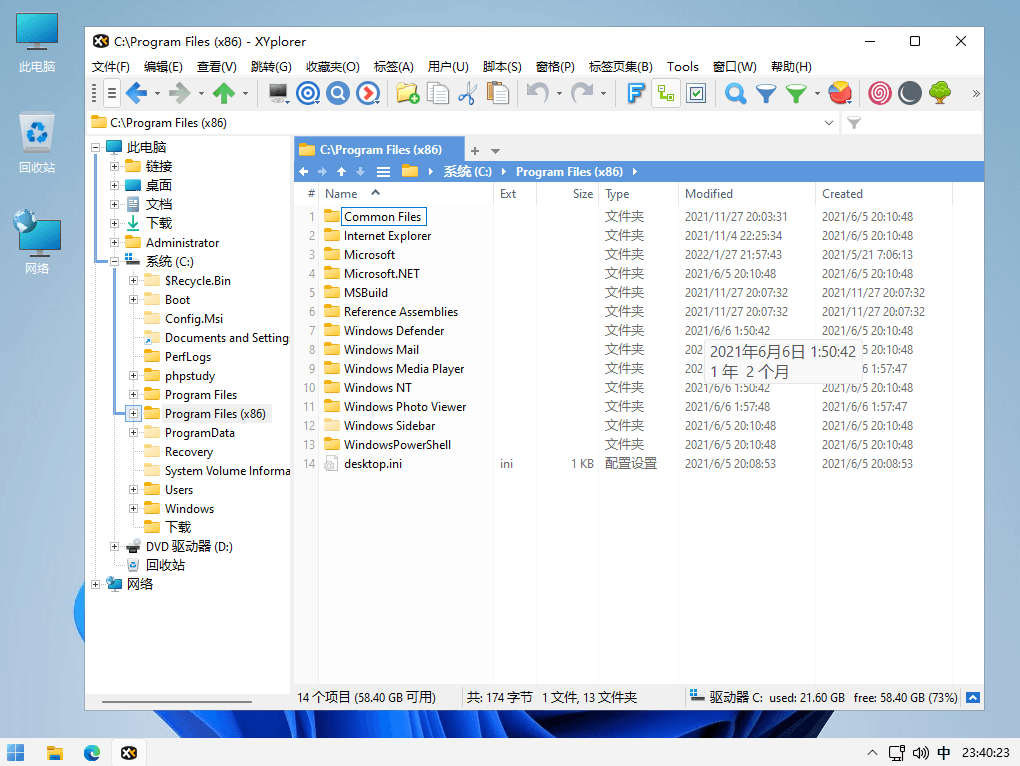Open Microsoft Edge from taskbar
The height and width of the screenshot is (766, 1020).
(x=92, y=752)
